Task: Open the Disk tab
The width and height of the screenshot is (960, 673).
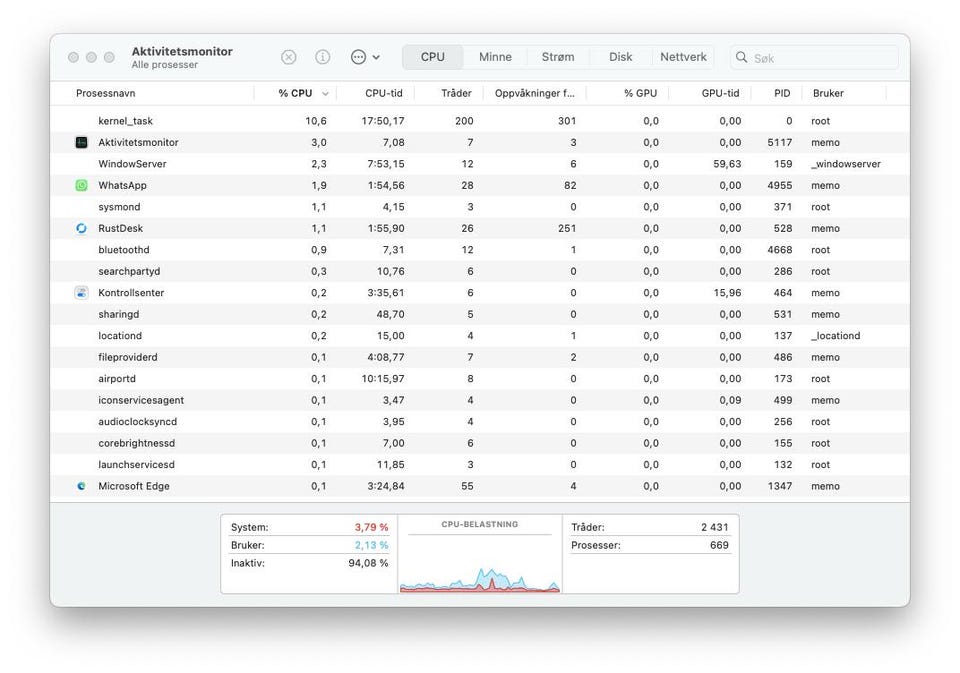Action: [620, 57]
